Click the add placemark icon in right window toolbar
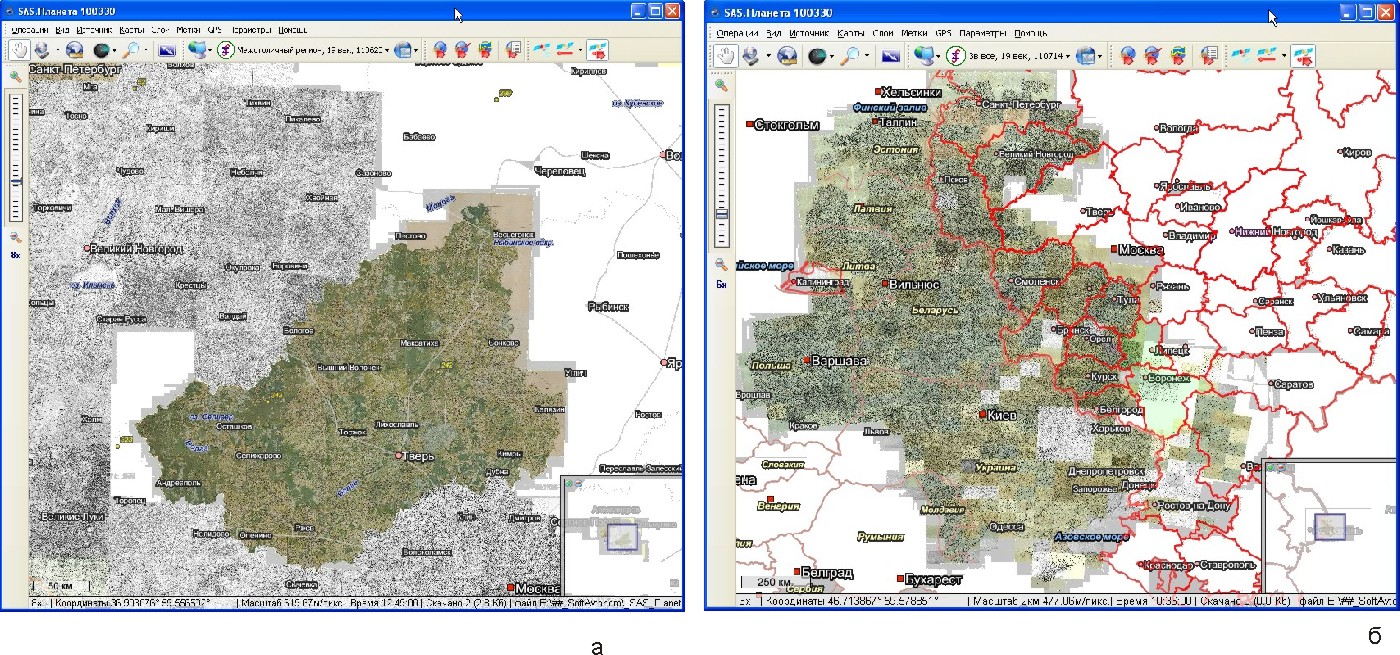 tap(1127, 56)
